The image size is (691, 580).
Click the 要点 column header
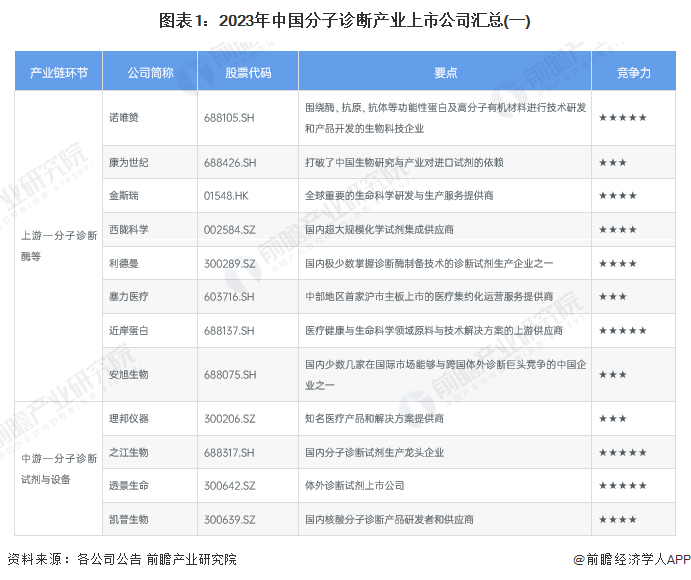tap(445, 71)
